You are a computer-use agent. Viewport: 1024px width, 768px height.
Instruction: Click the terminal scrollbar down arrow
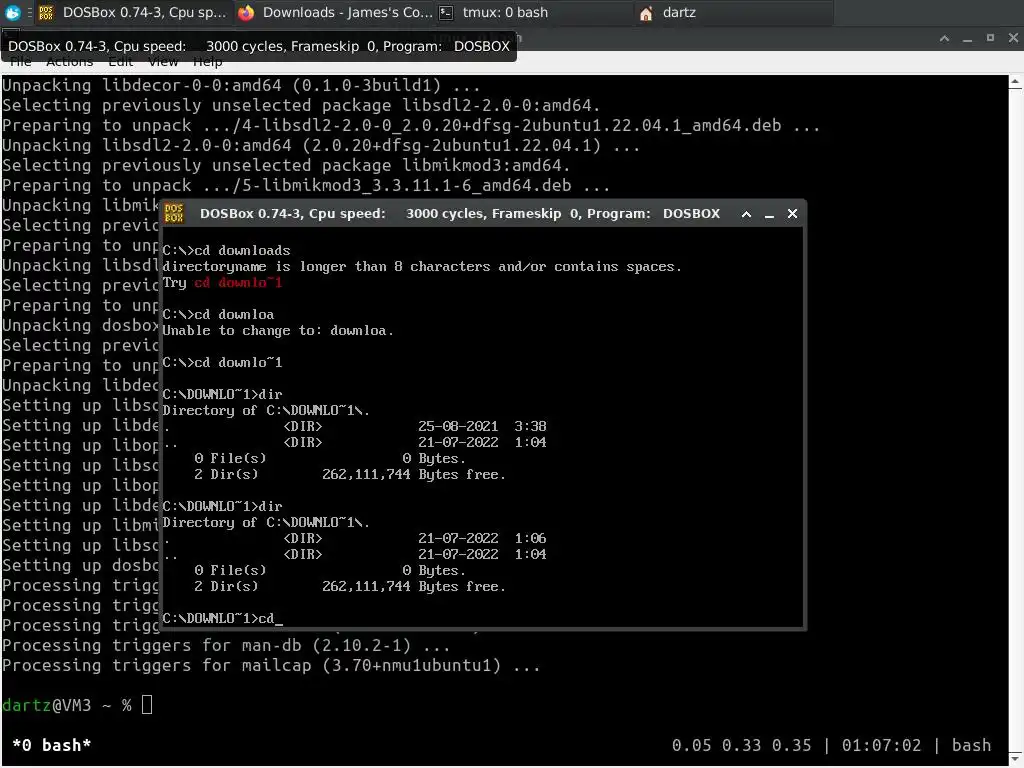point(1016,759)
